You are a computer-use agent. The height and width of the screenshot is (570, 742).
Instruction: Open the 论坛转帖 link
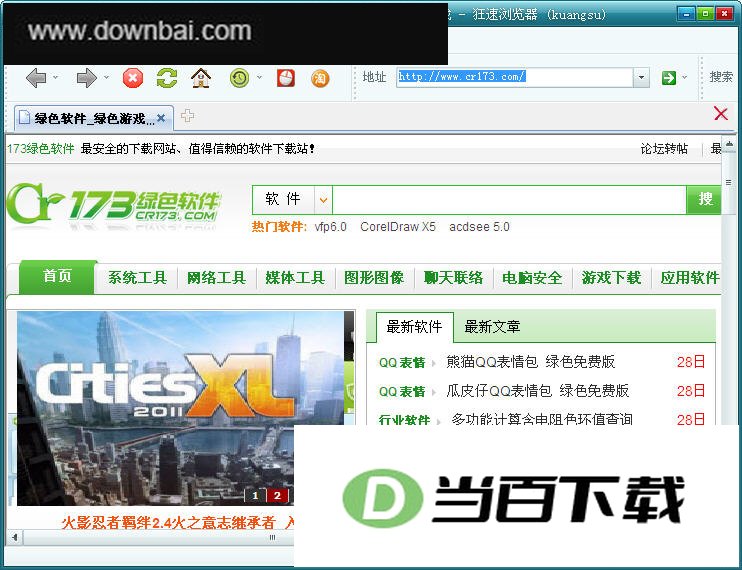point(664,149)
